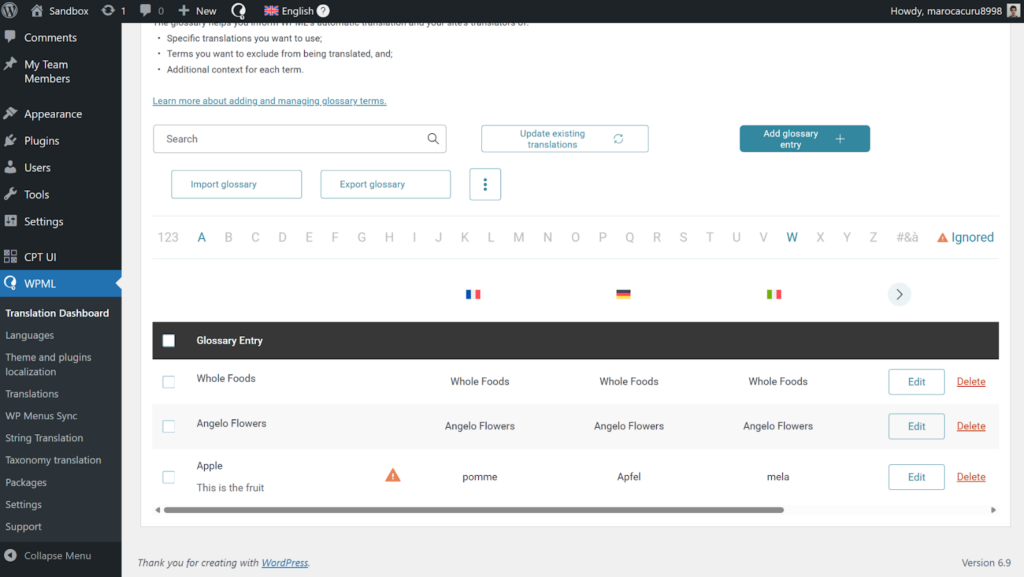Delete the Whole Foods entry
Screen dimensions: 1024x577
pos(971,382)
